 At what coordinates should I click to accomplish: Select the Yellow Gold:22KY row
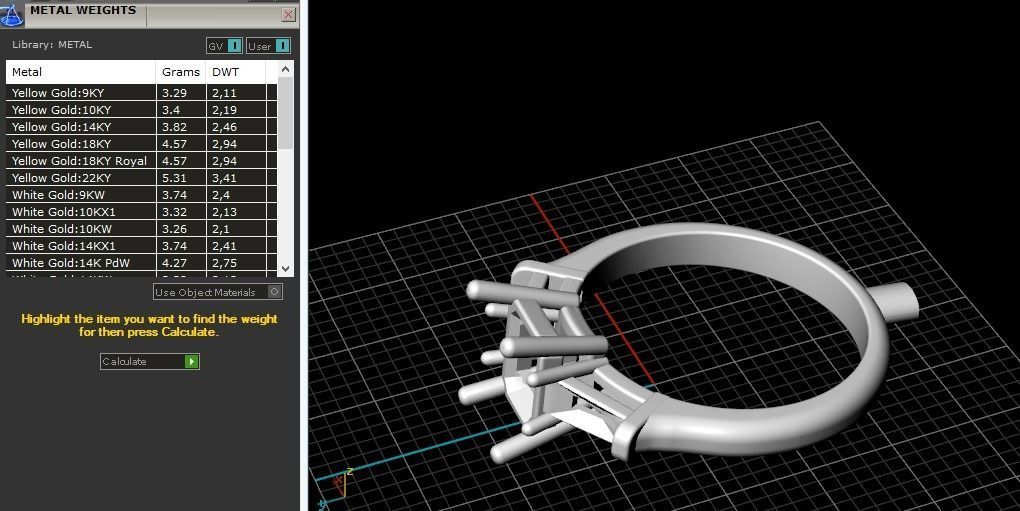[x=141, y=177]
